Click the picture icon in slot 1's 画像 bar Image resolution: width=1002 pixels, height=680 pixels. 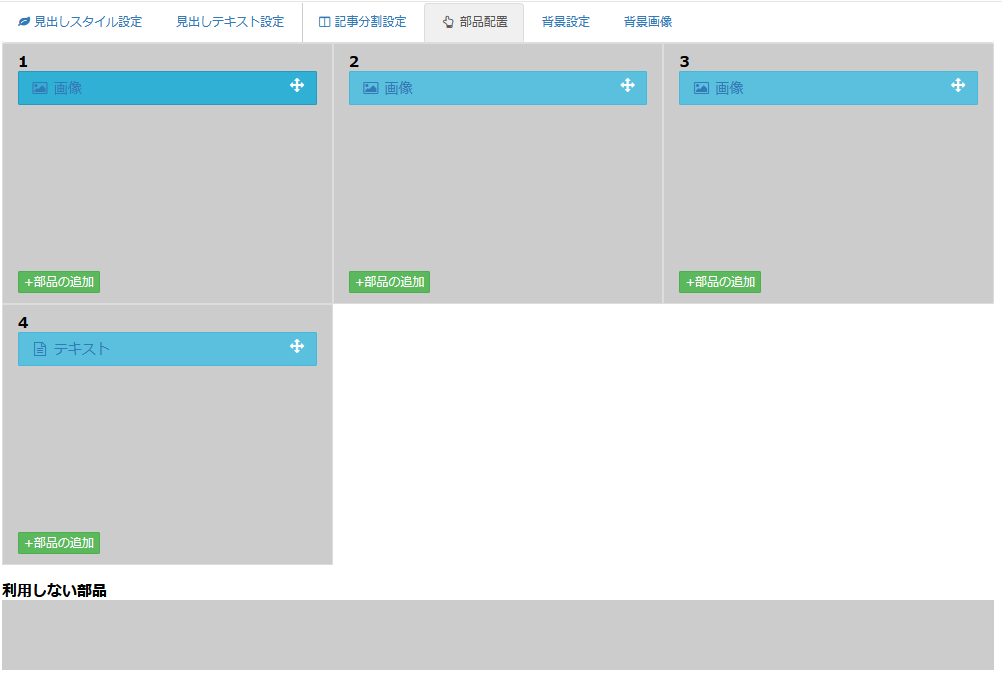(40, 88)
